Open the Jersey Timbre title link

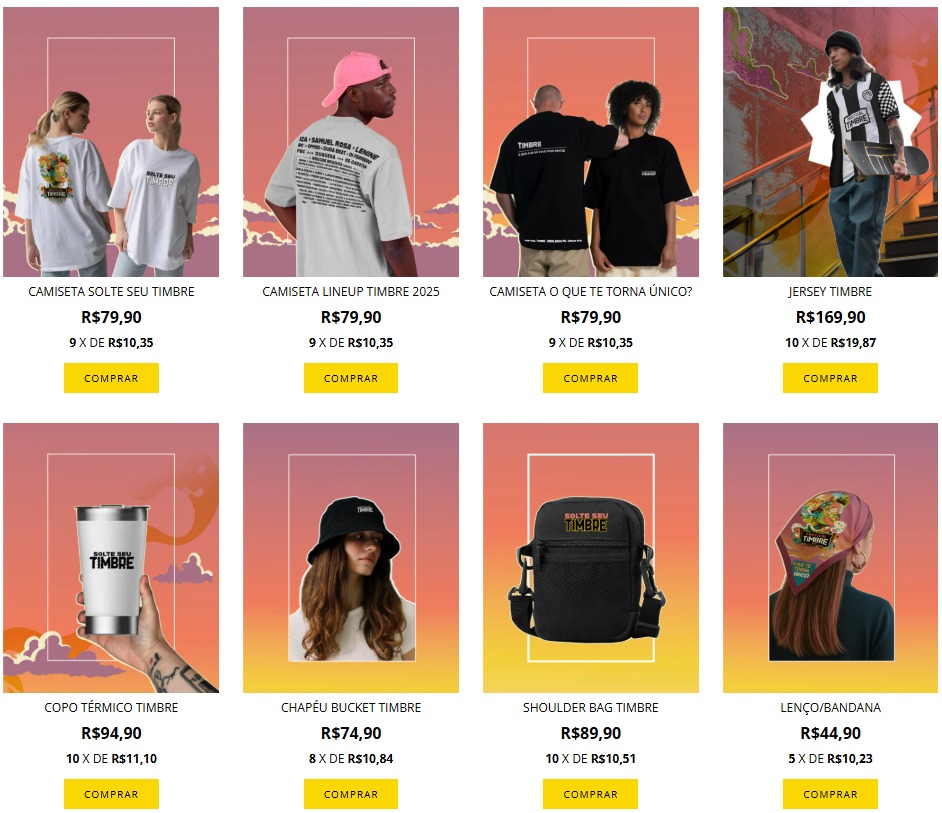pos(830,291)
